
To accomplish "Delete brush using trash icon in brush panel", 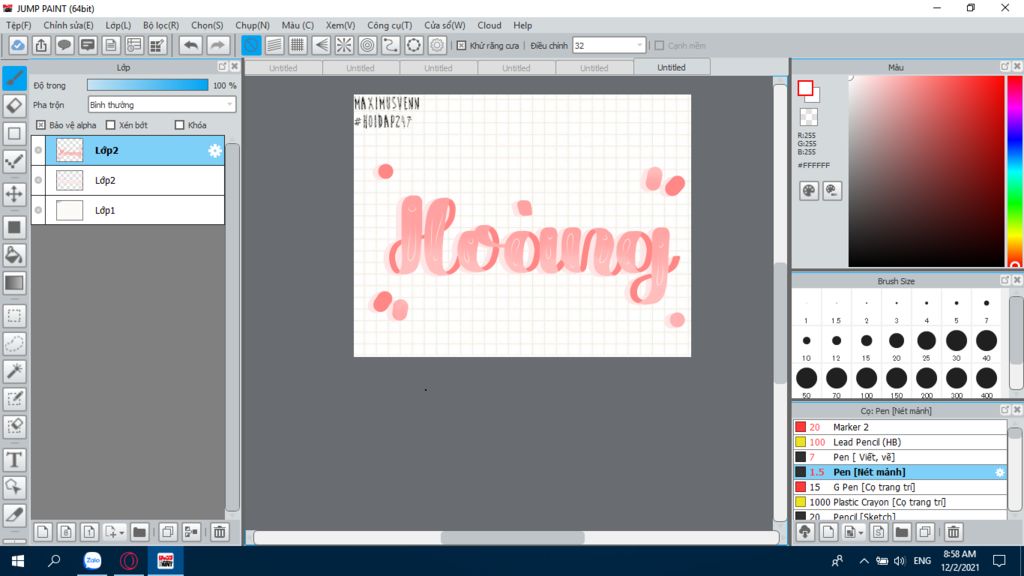I will point(953,532).
